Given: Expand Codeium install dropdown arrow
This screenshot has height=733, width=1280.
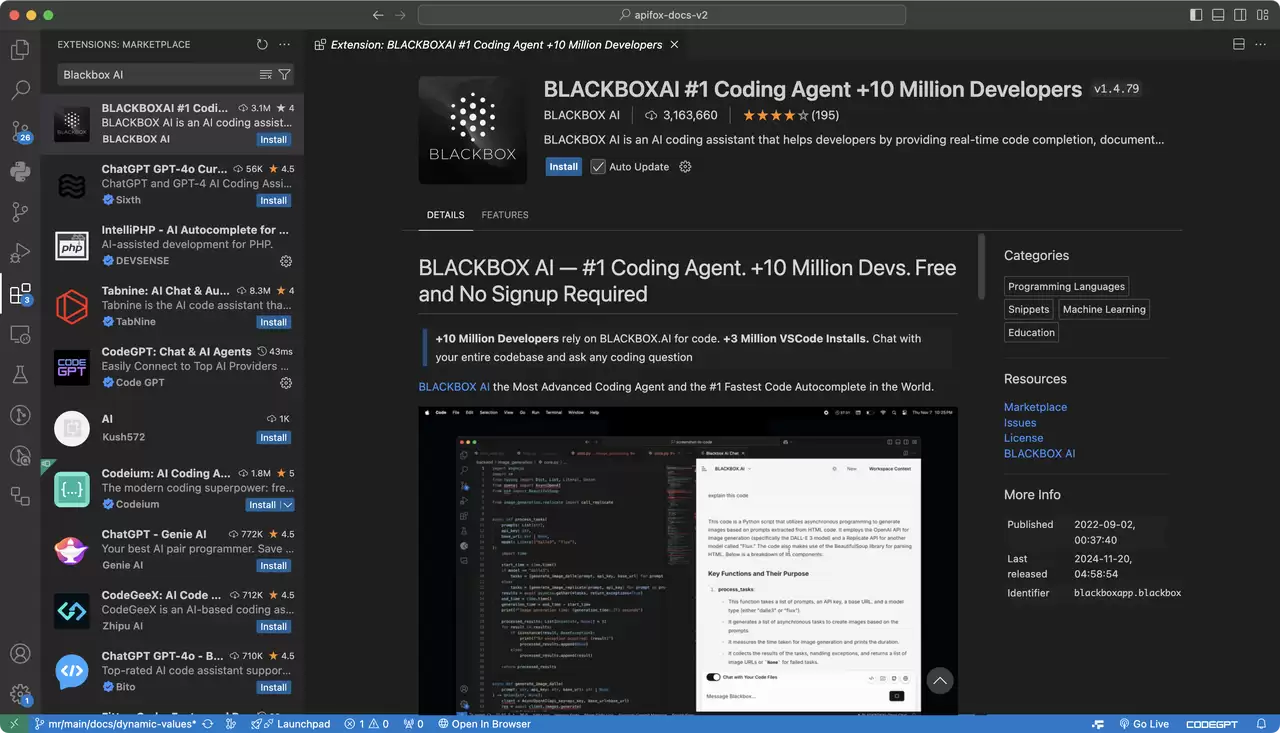Looking at the screenshot, I should pos(288,505).
